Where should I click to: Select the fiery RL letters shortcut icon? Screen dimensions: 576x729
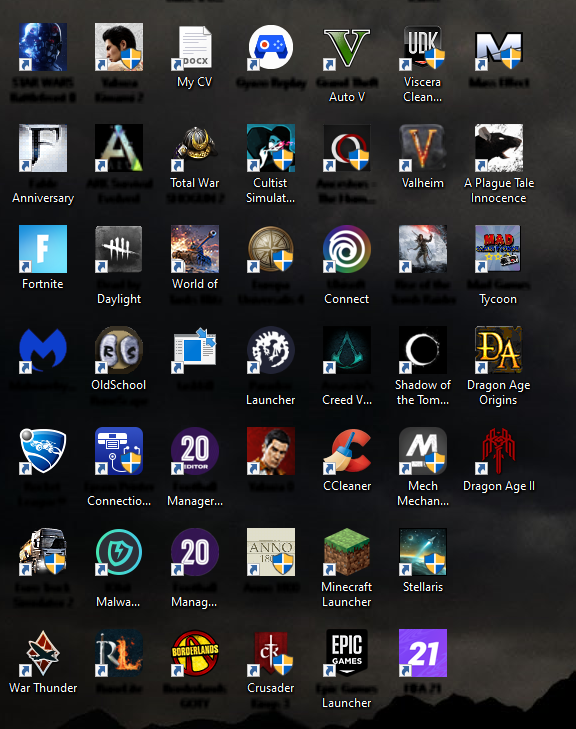click(119, 653)
